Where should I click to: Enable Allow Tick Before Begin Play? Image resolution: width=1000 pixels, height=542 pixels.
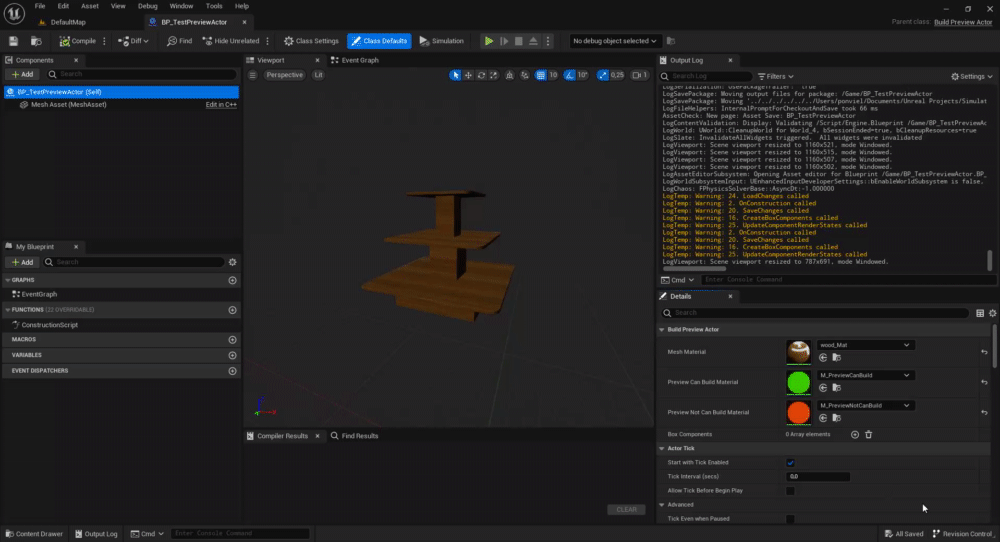(790, 491)
